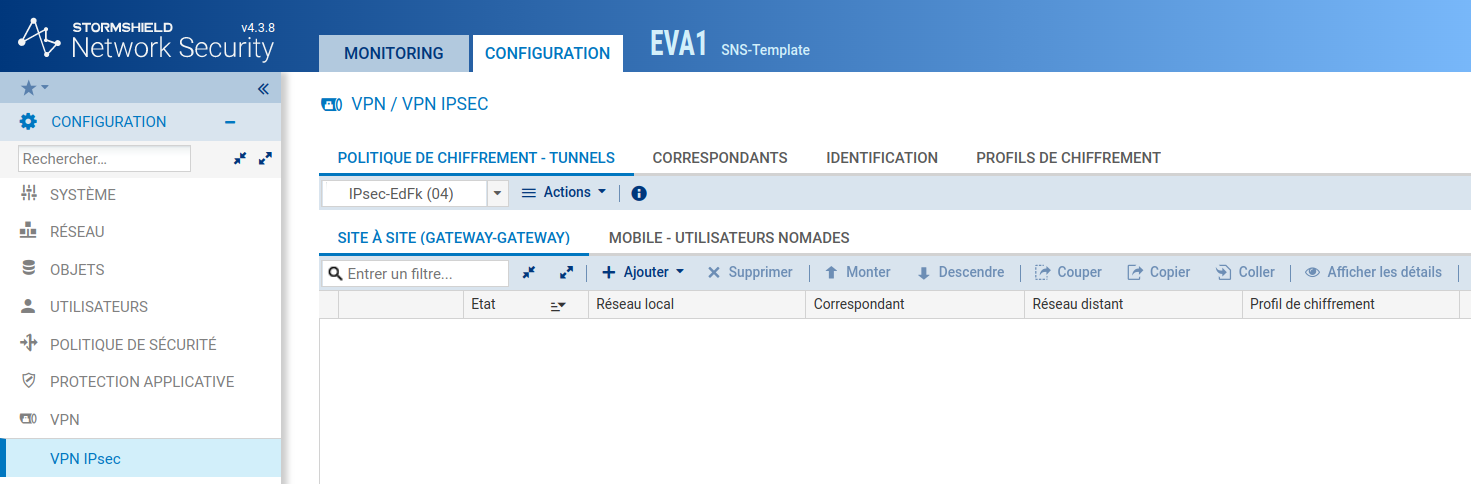Open the IPsec-EdFk (04) policy dropdown
1471x484 pixels.
click(497, 194)
